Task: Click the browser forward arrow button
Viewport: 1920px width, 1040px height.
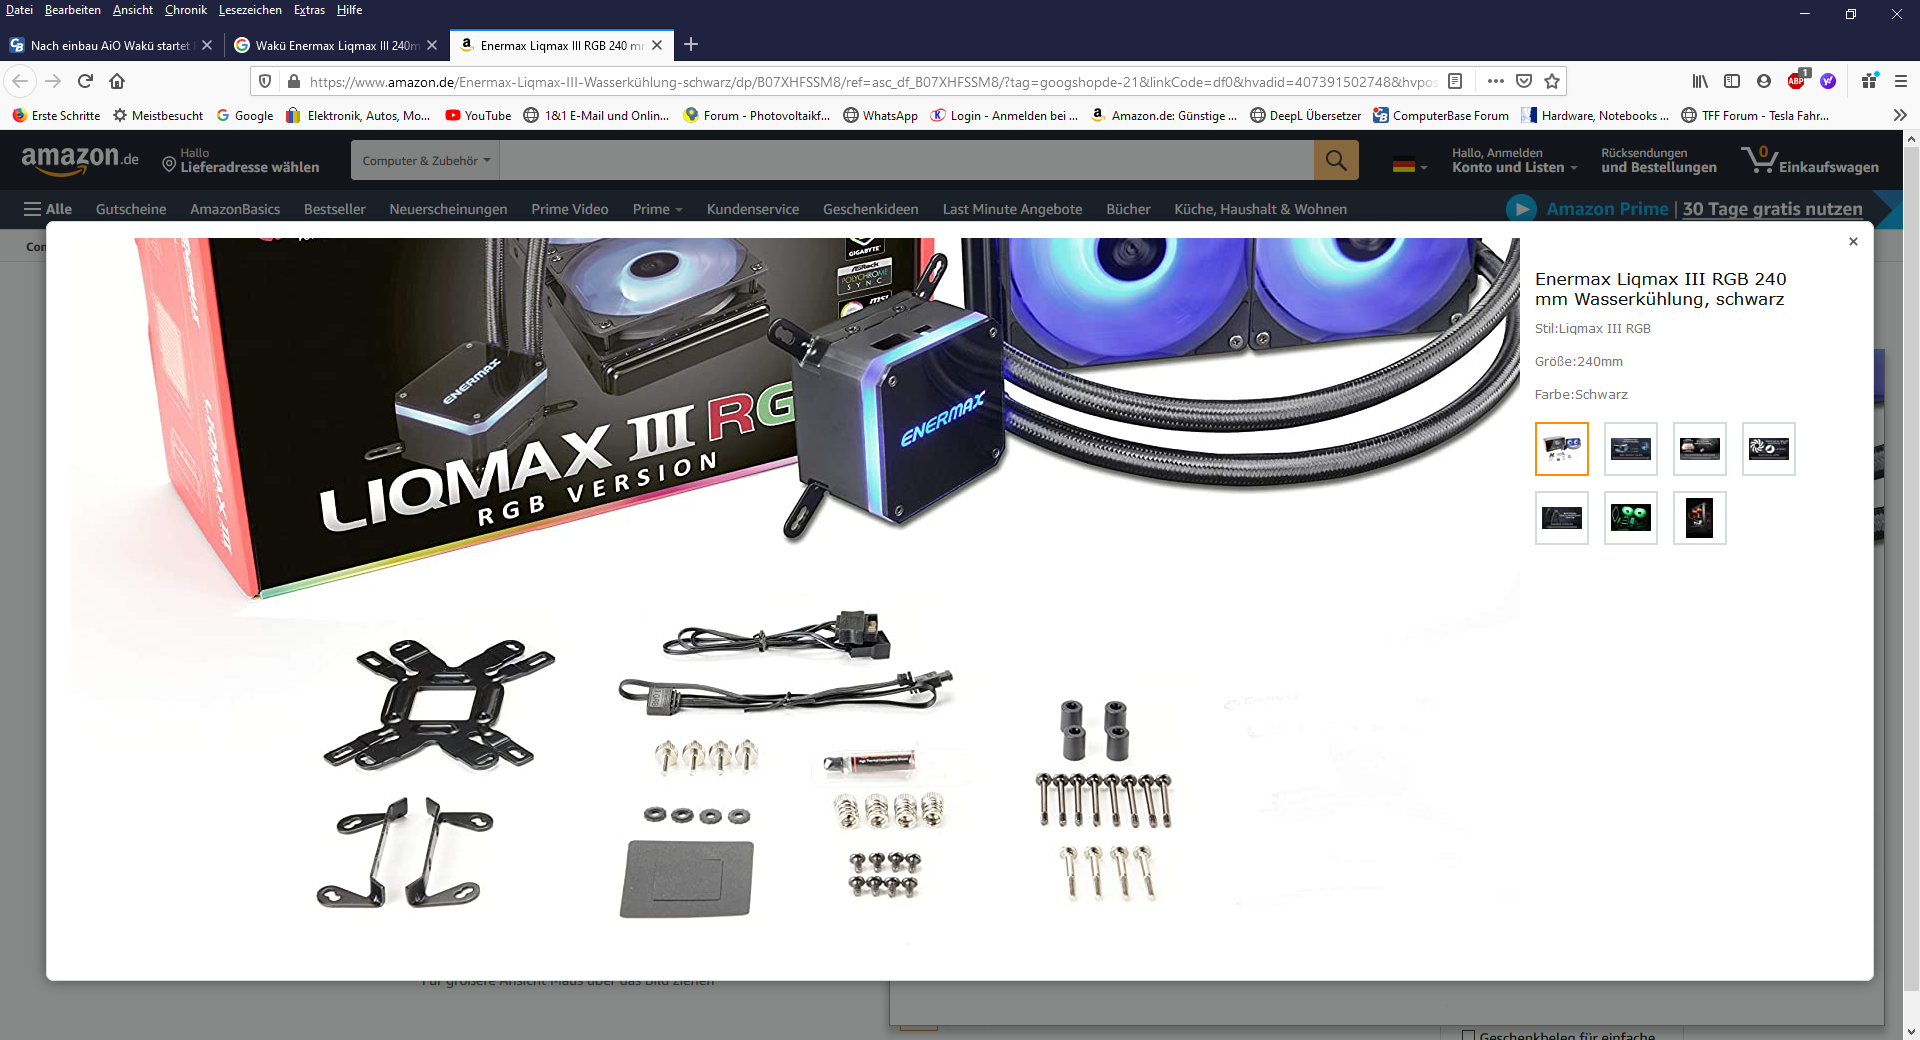Action: (53, 81)
